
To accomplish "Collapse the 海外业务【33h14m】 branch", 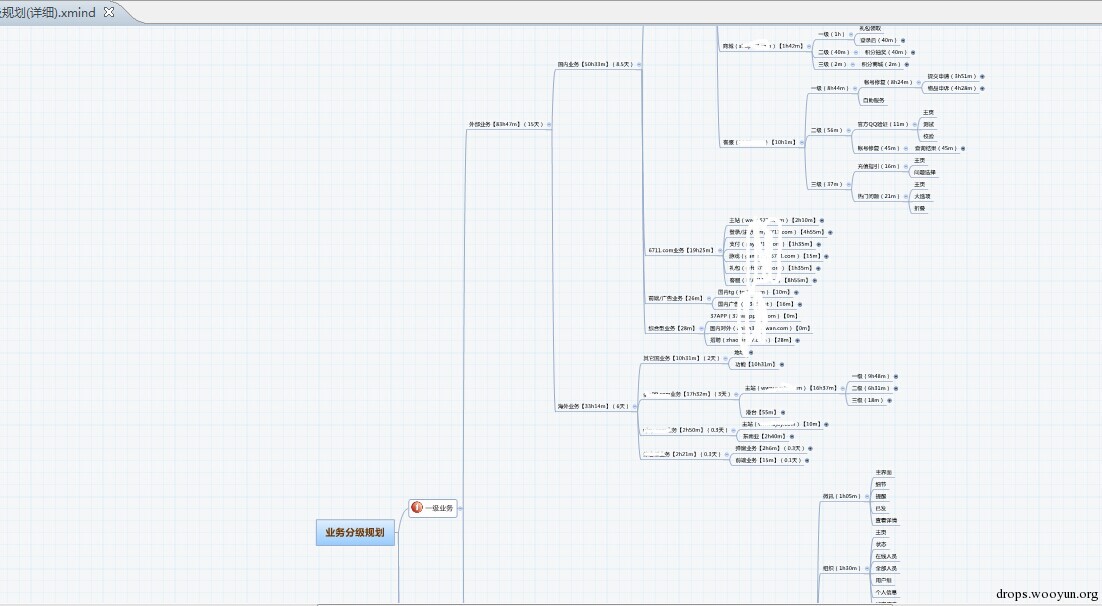I will (635, 406).
